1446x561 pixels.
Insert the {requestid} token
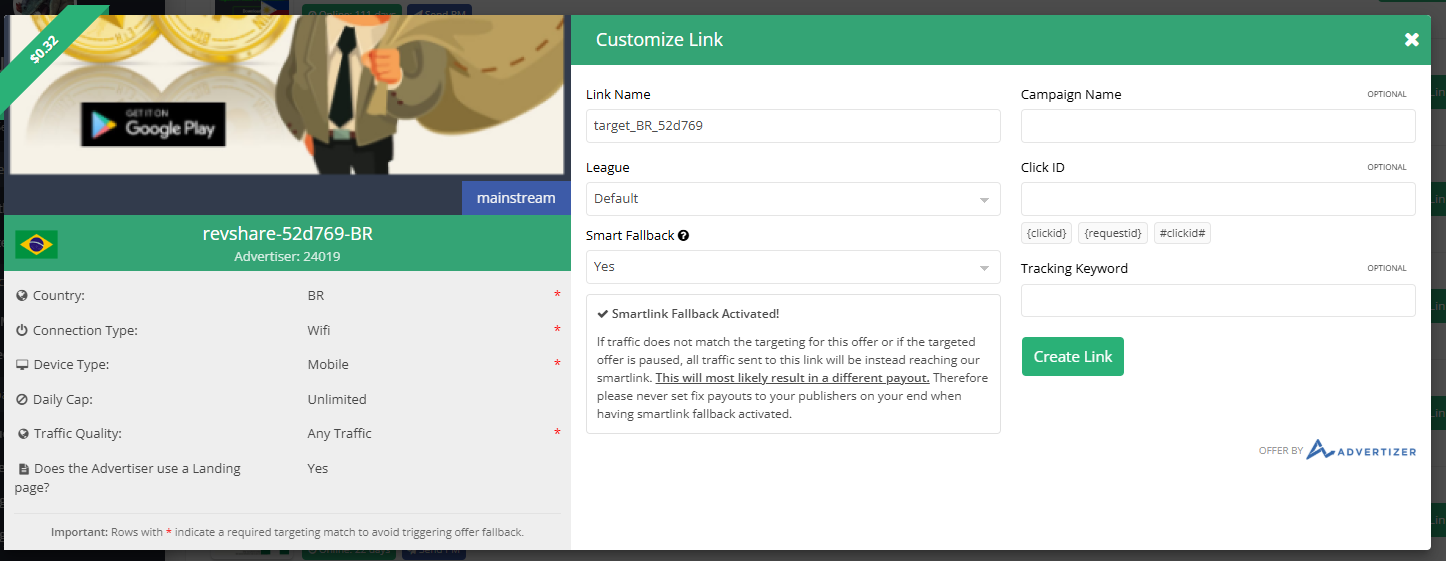tap(1112, 233)
